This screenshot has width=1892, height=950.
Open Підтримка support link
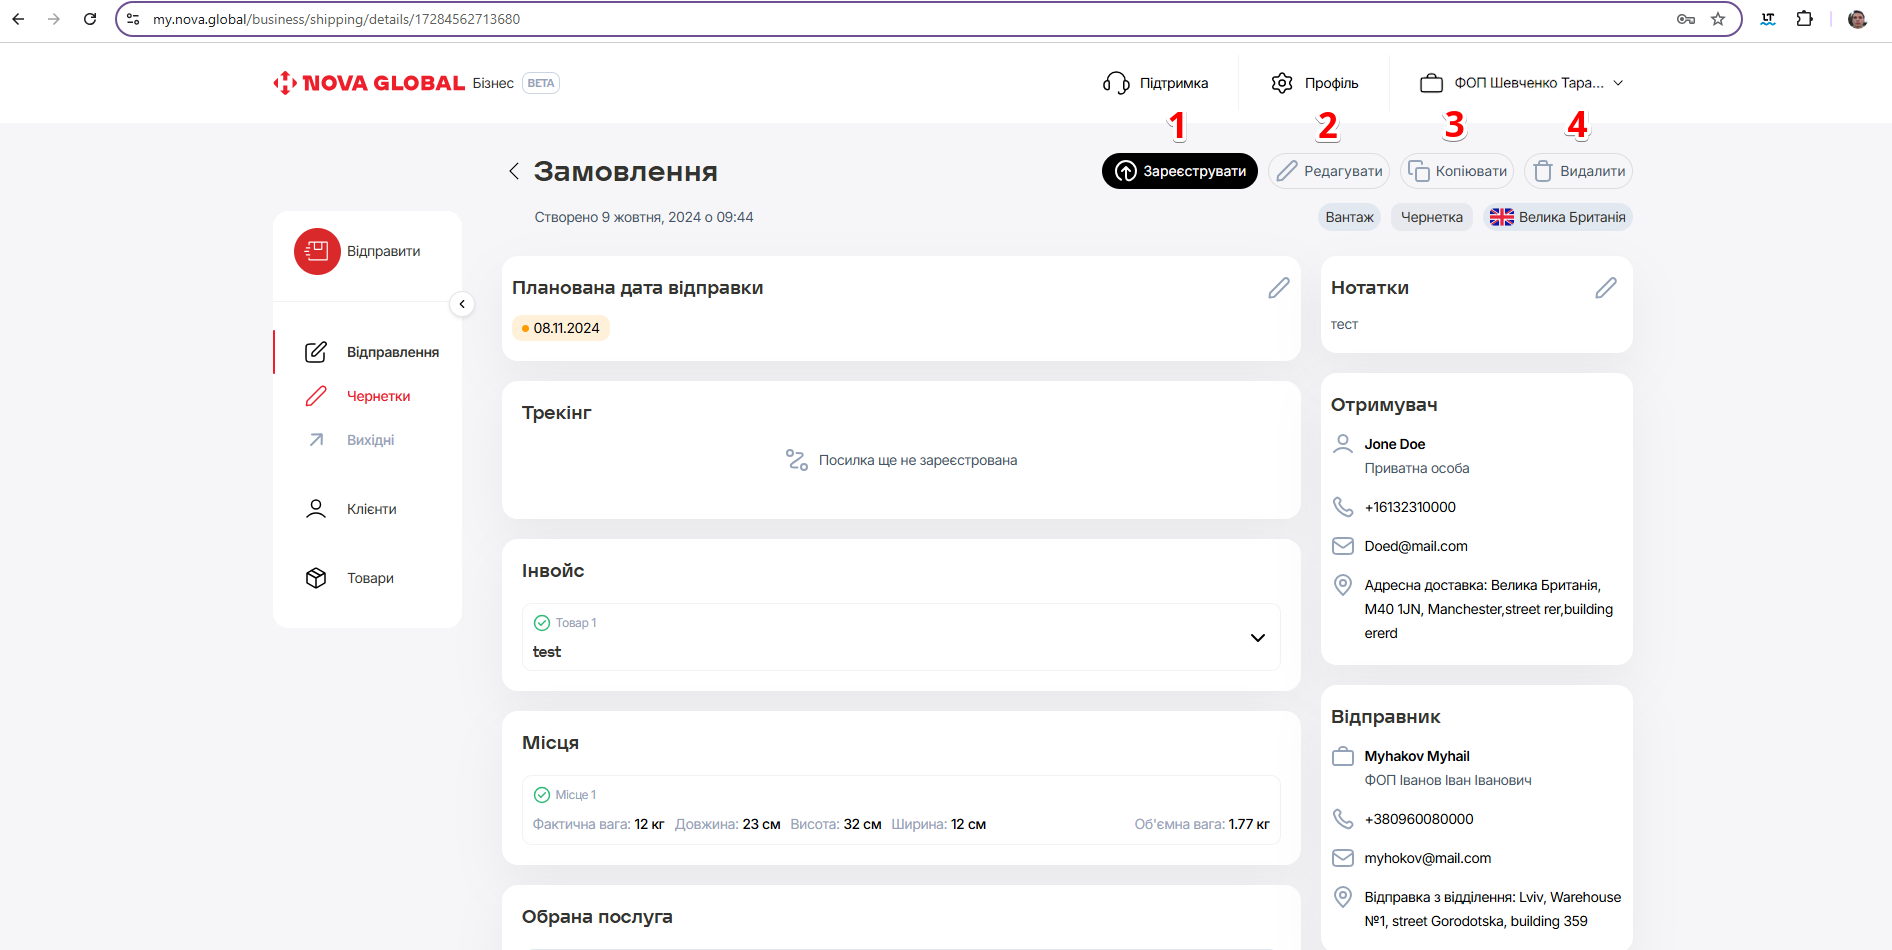coord(1156,83)
